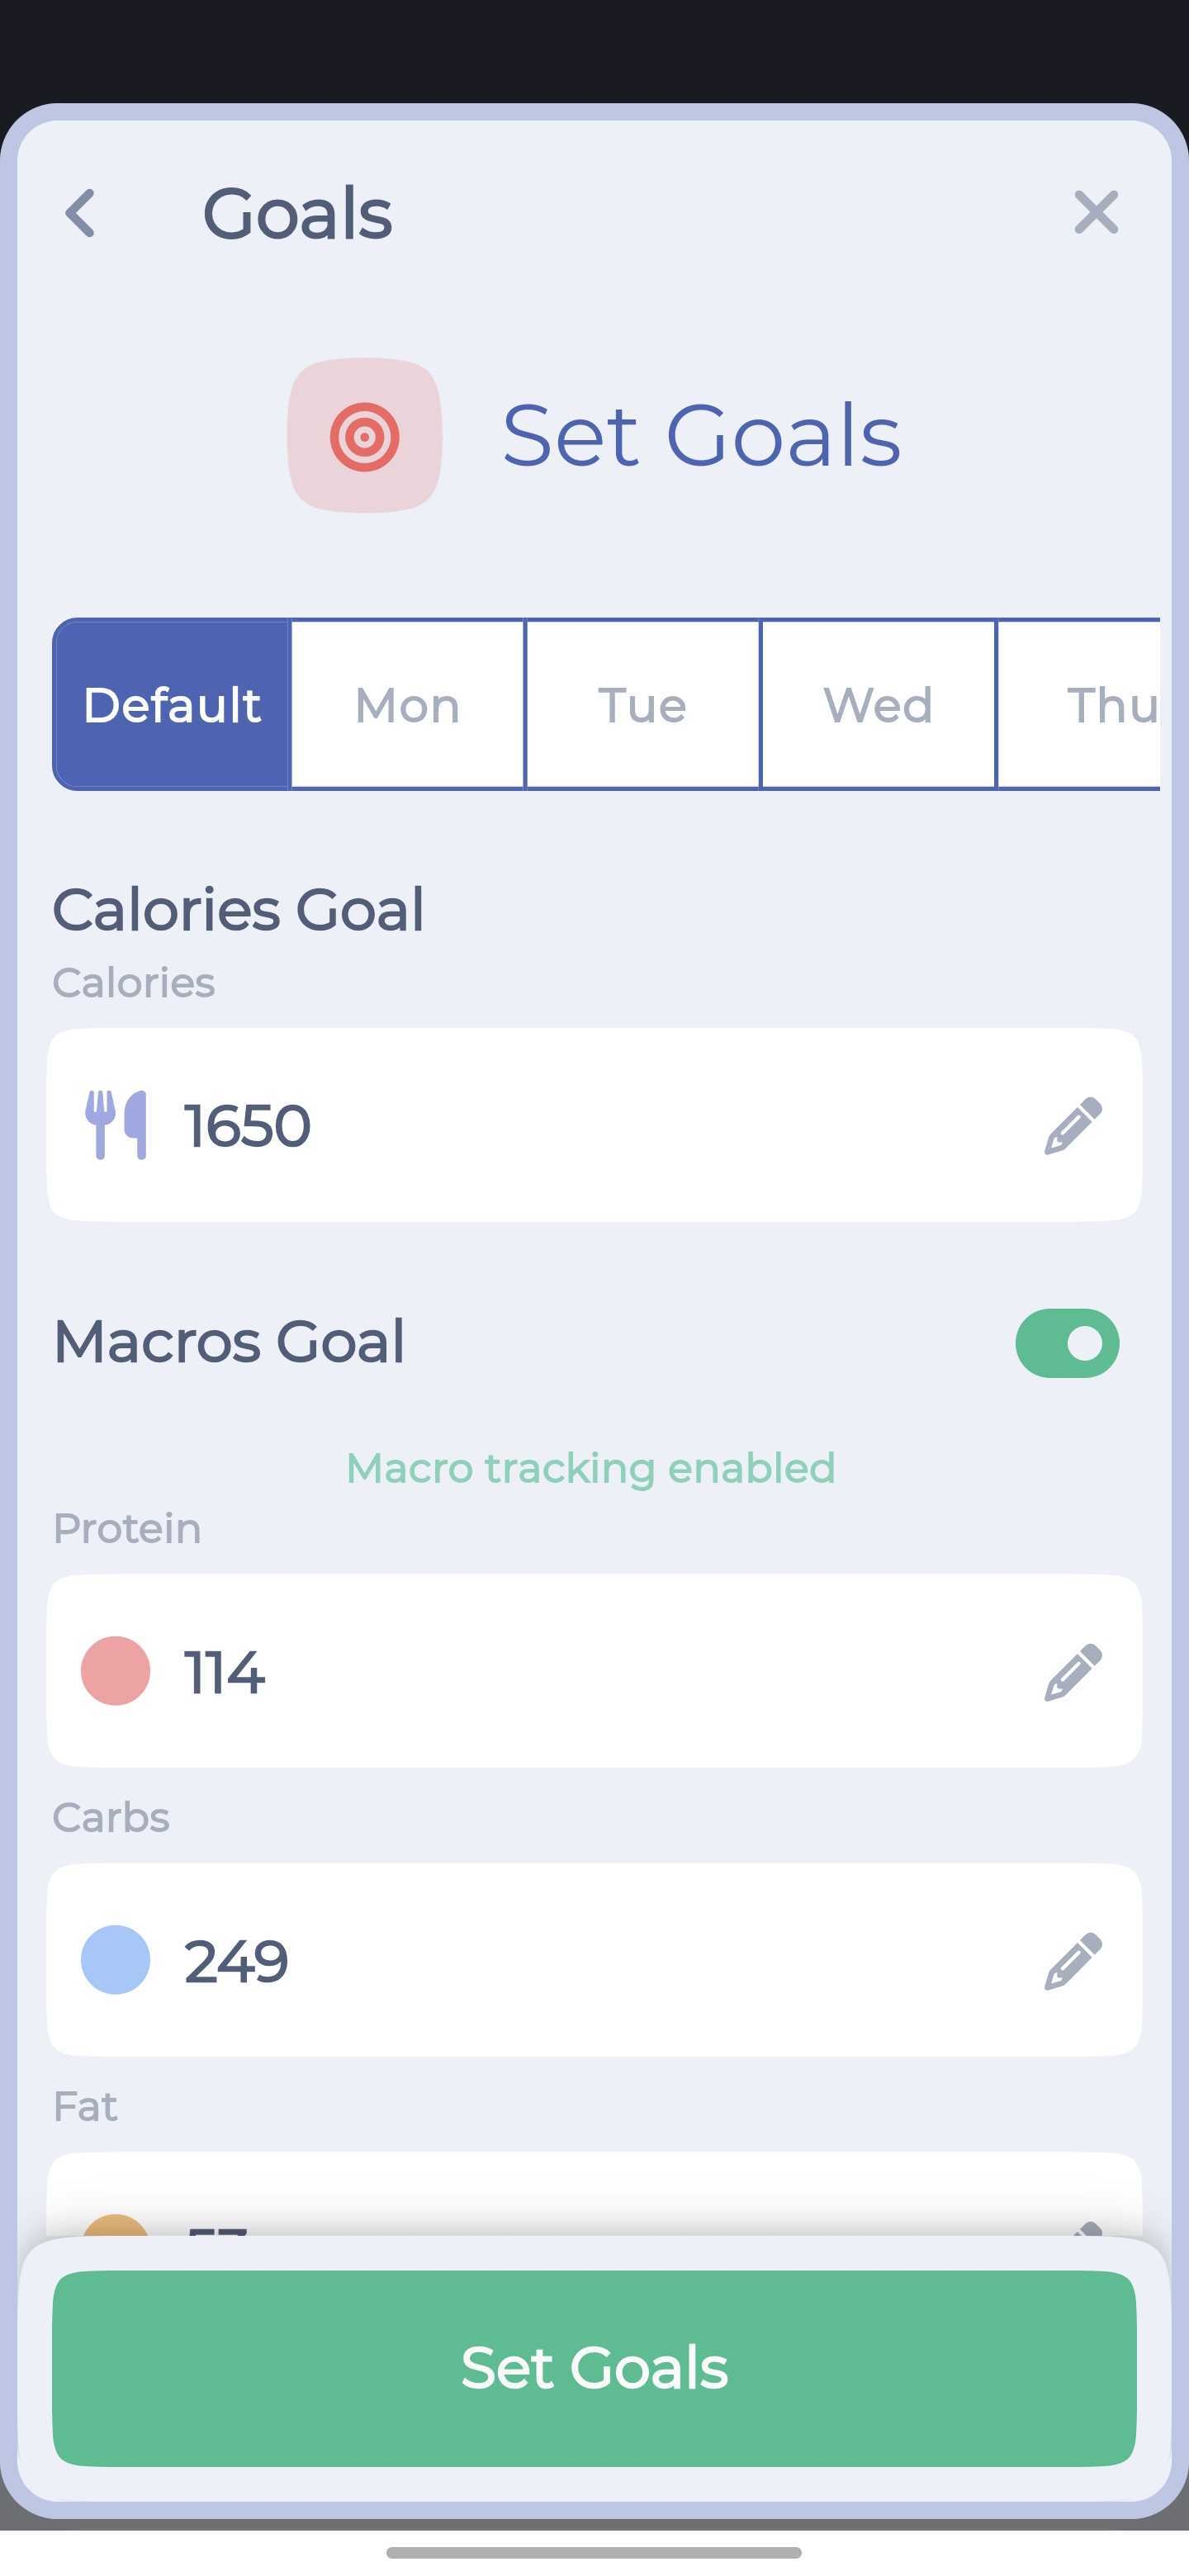
Task: Edit carbs goal with pencil icon
Action: [1072, 1960]
